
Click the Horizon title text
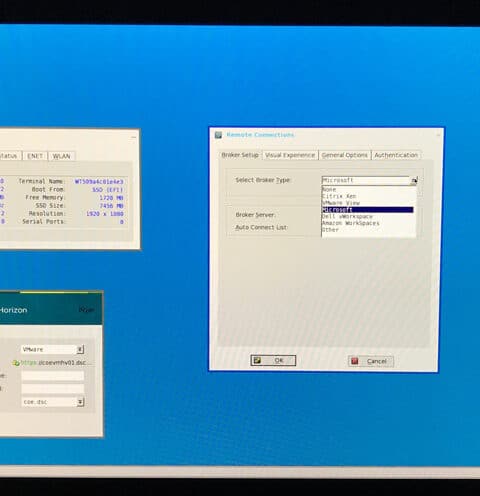13,310
